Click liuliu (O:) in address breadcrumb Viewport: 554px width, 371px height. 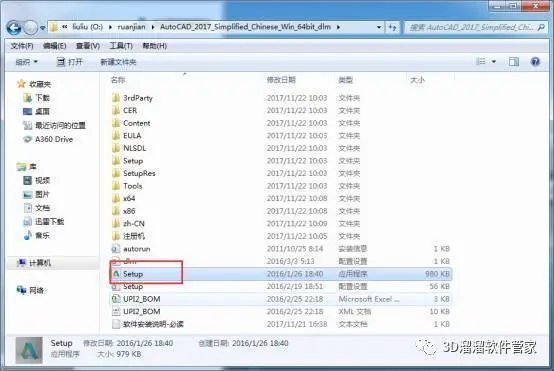click(x=88, y=27)
